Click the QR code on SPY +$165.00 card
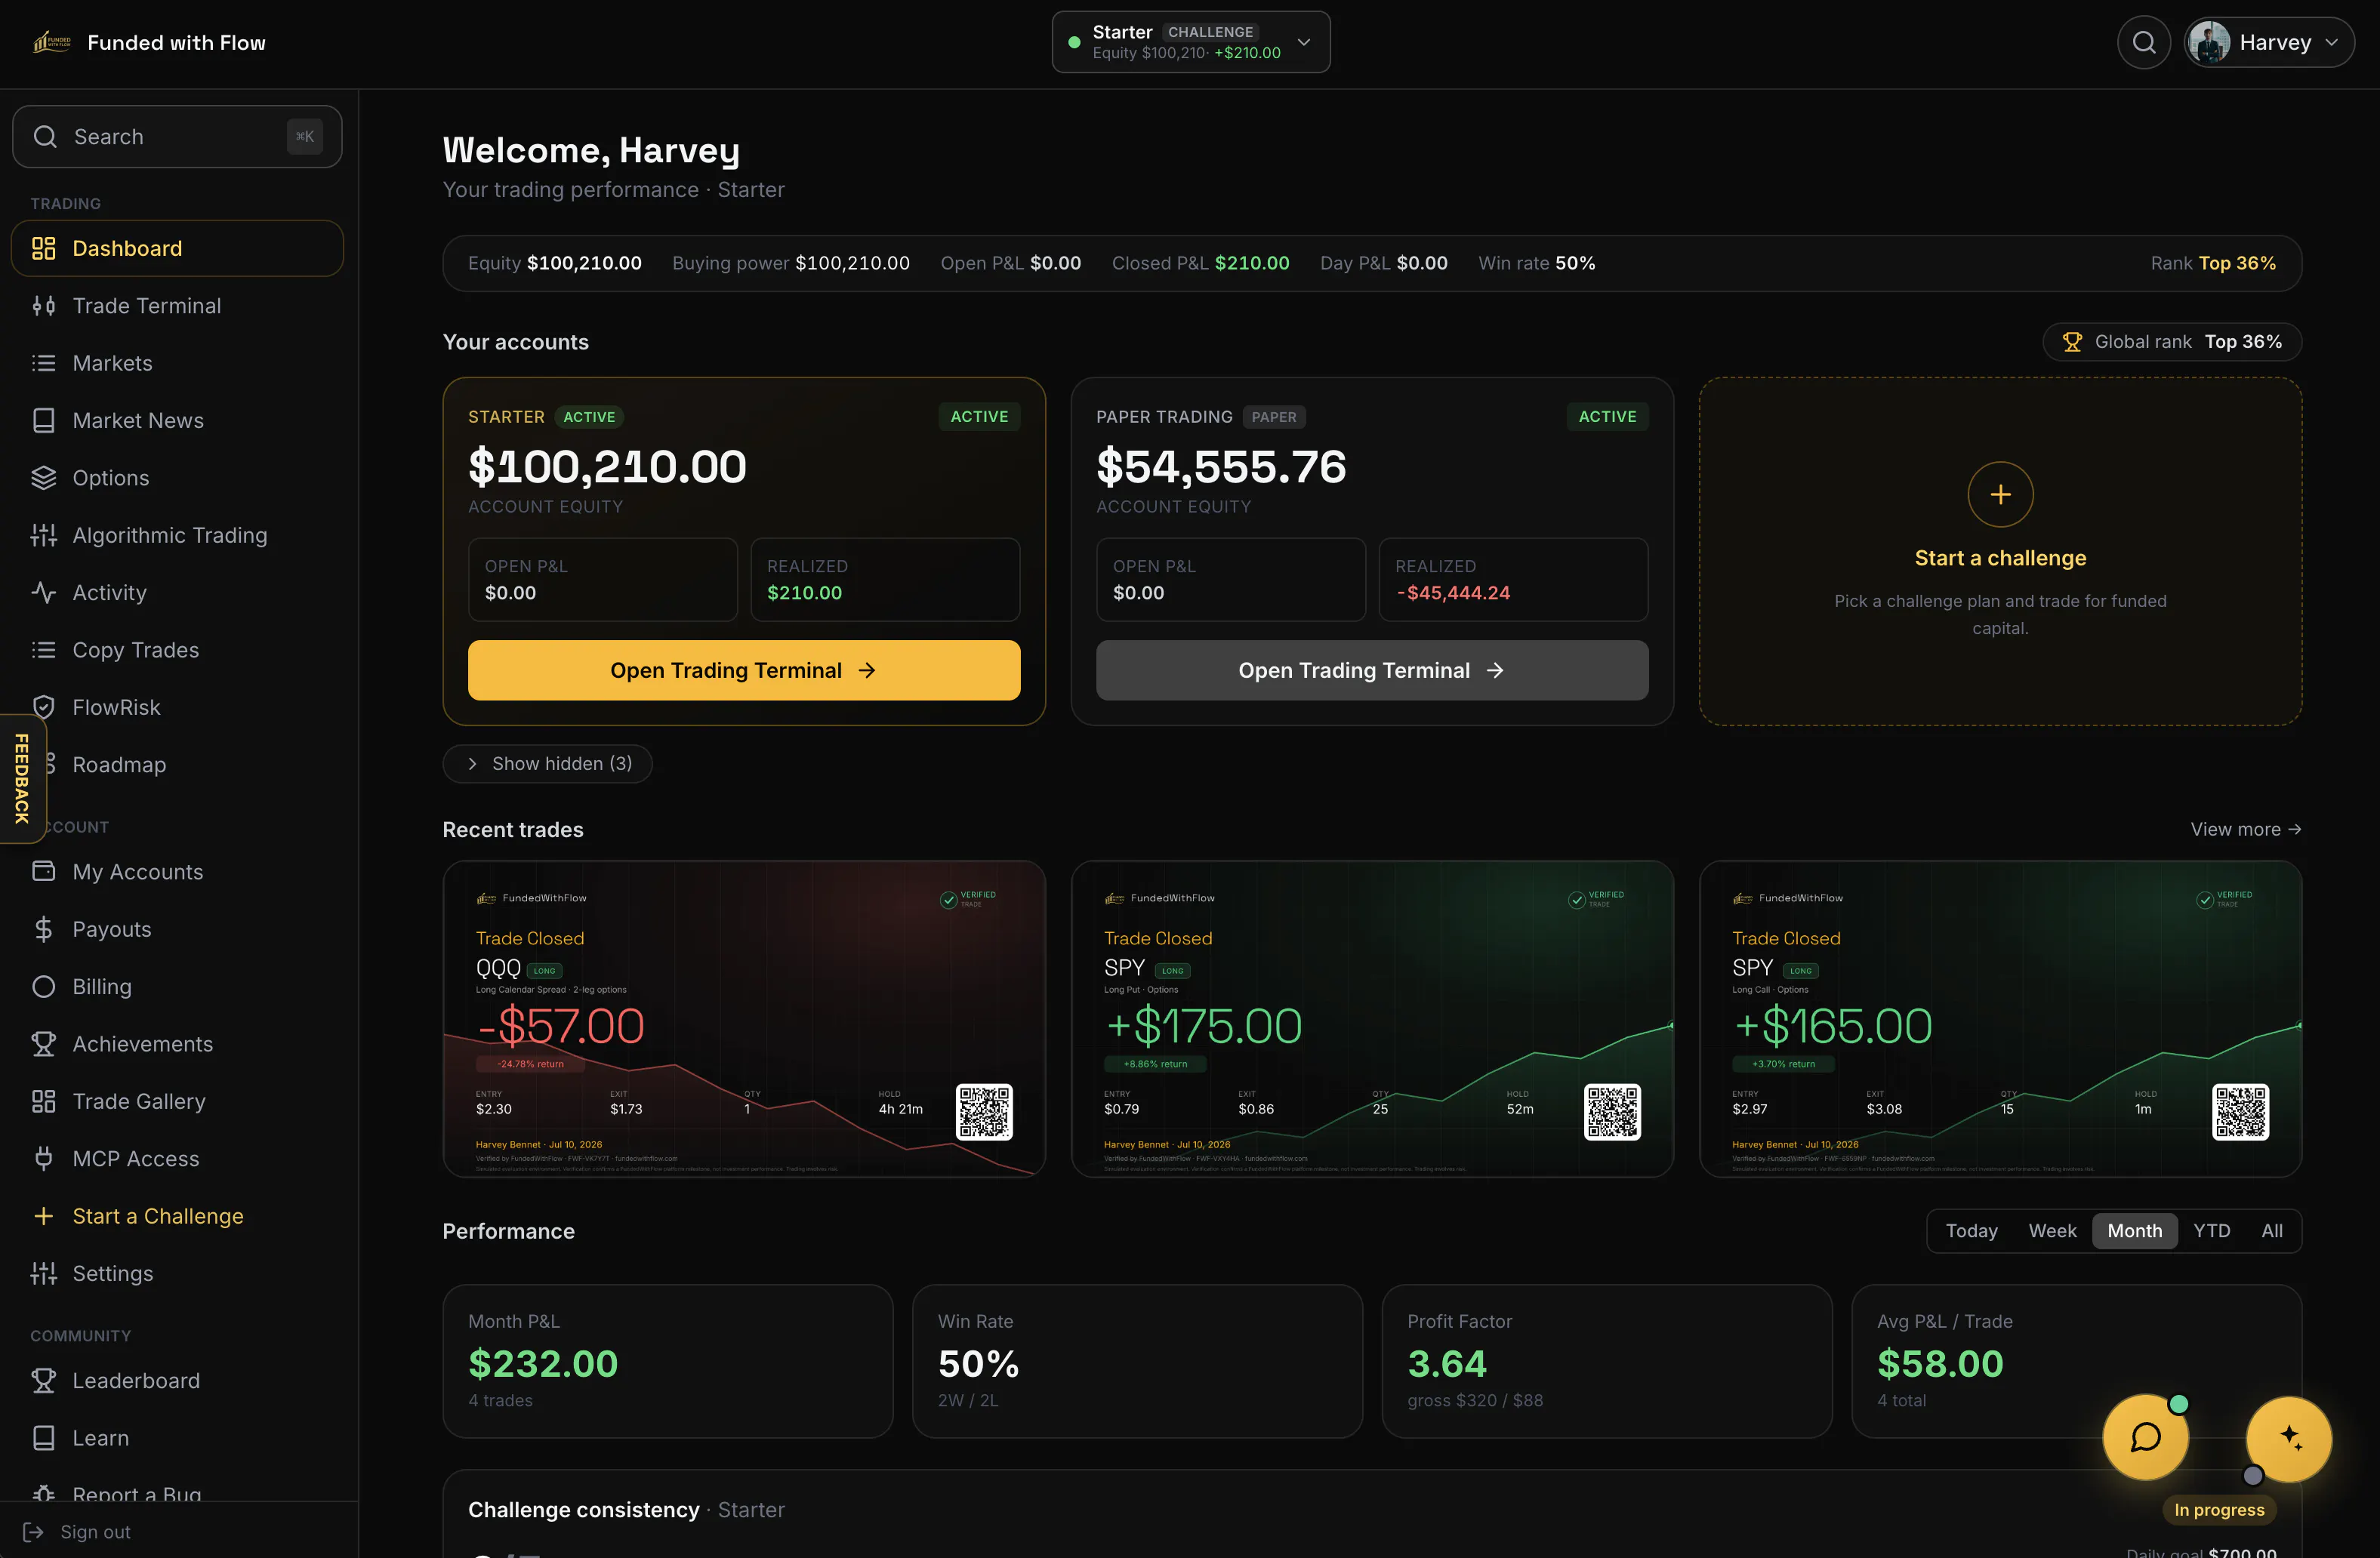Viewport: 2380px width, 1558px height. click(x=2240, y=1112)
